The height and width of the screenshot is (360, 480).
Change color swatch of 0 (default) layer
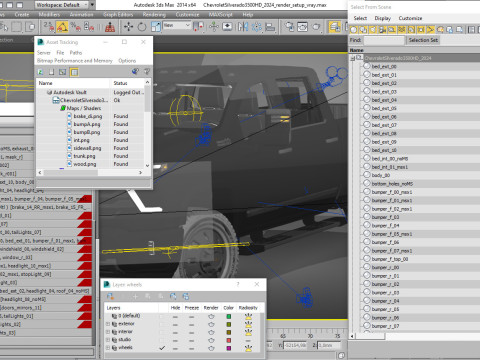point(229,316)
